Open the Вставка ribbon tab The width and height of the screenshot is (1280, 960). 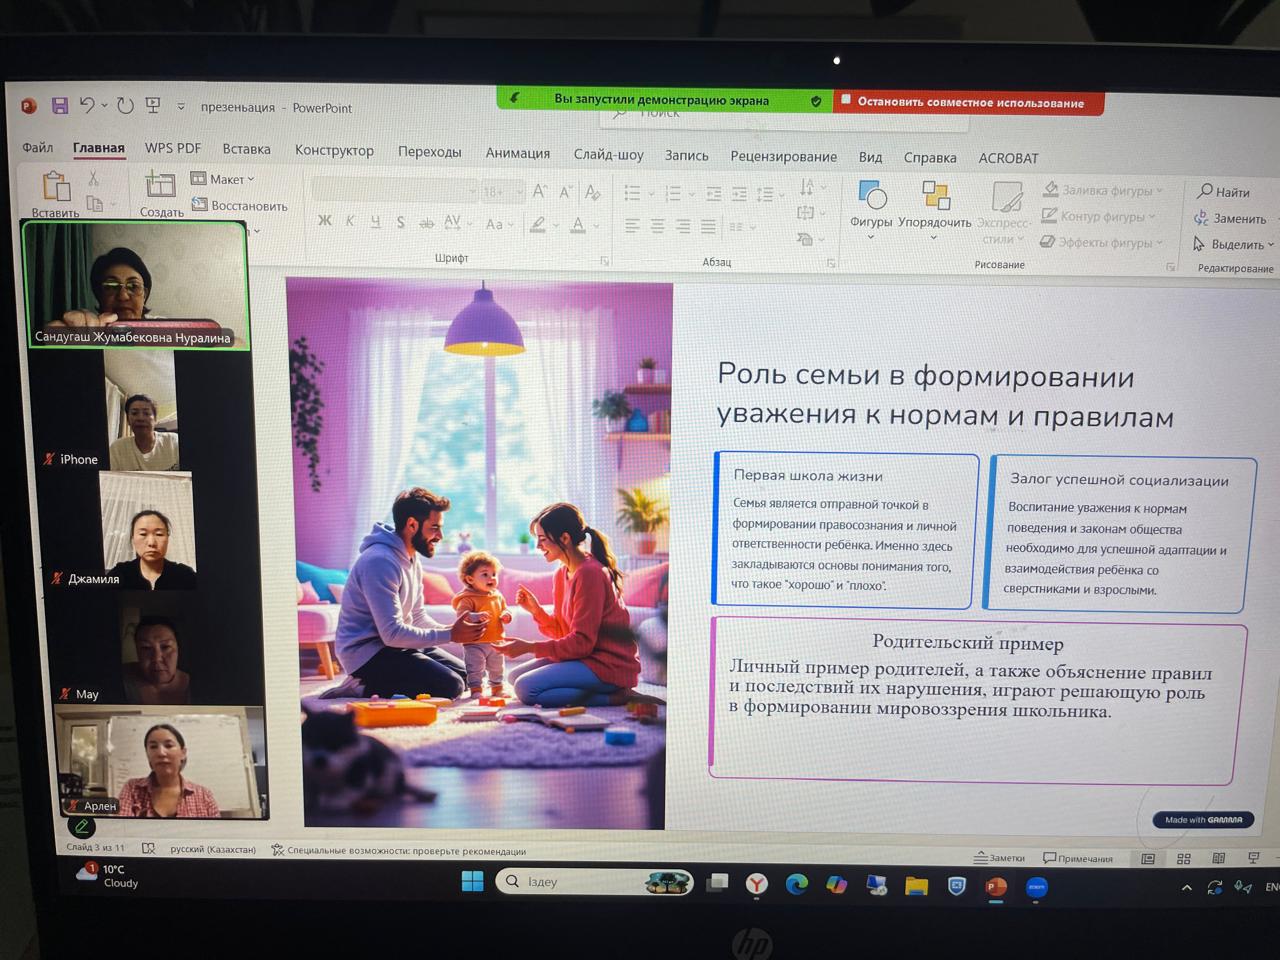coord(246,149)
